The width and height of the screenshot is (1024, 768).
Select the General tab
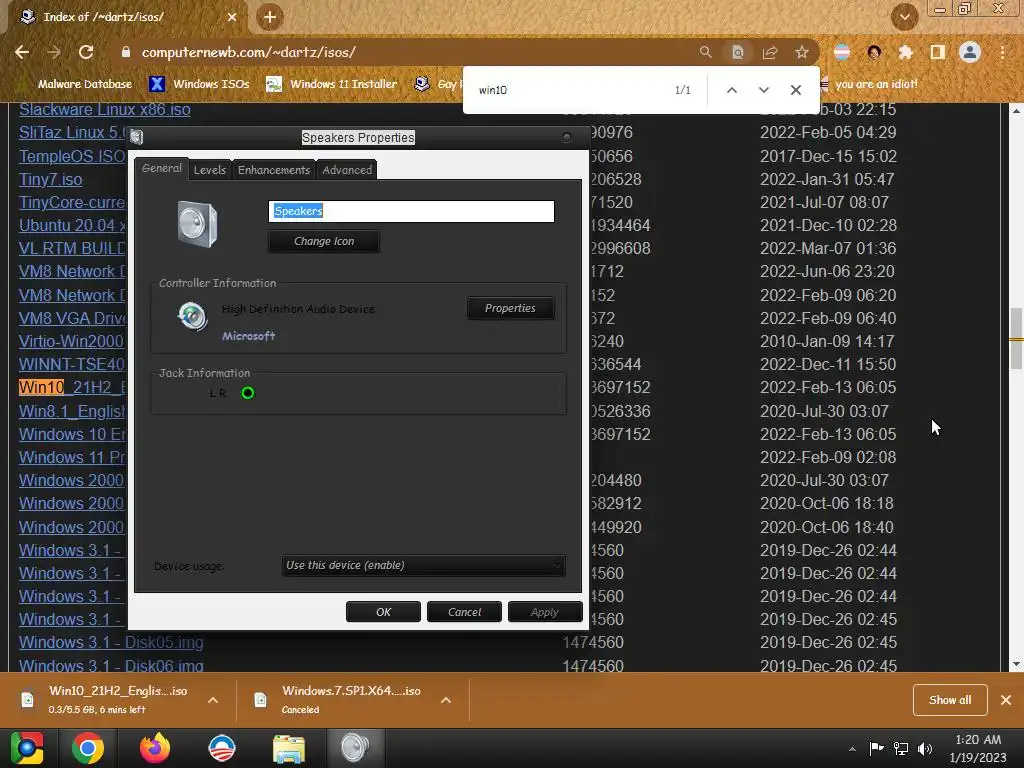coord(161,168)
